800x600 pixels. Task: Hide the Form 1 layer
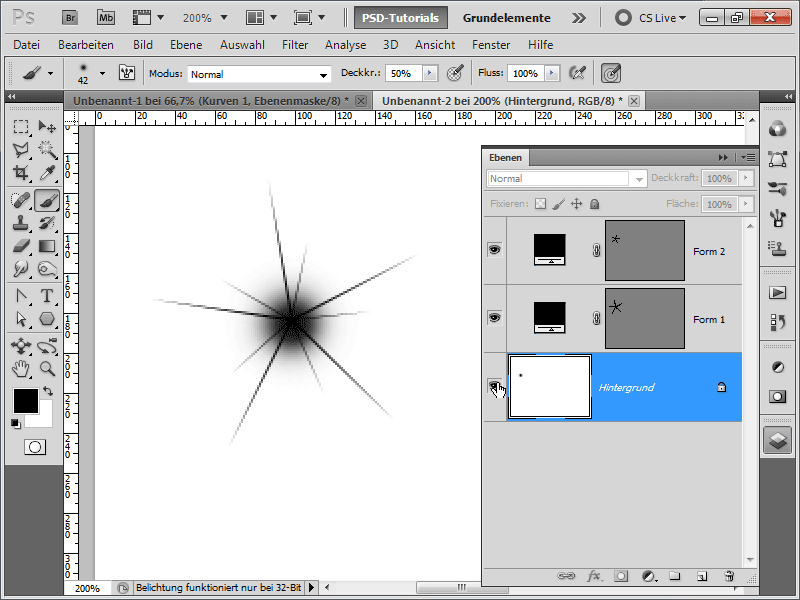click(494, 317)
